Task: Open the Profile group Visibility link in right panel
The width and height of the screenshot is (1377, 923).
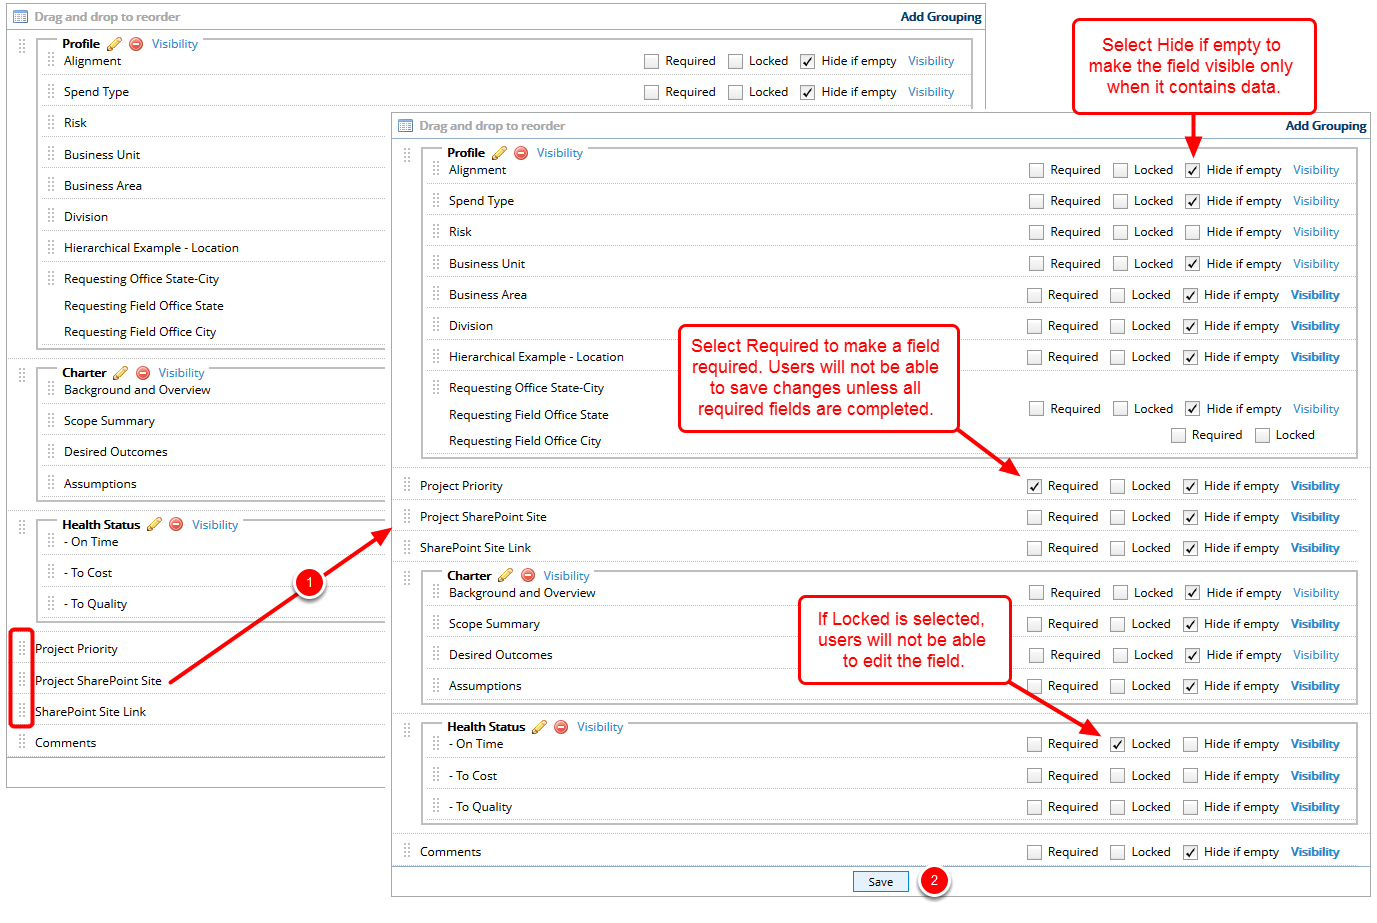Action: (559, 153)
